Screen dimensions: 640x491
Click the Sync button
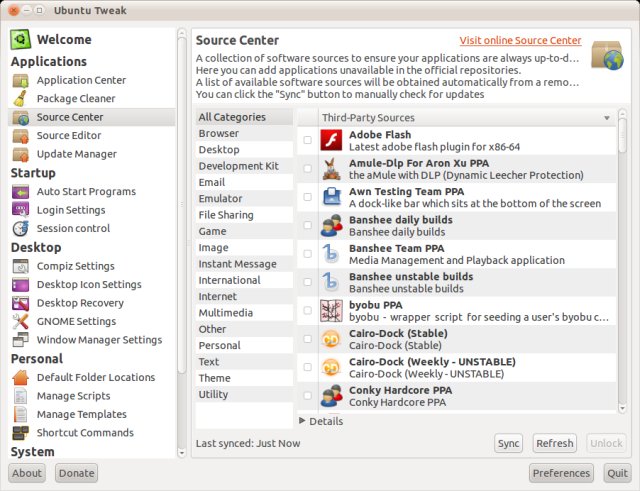[509, 443]
